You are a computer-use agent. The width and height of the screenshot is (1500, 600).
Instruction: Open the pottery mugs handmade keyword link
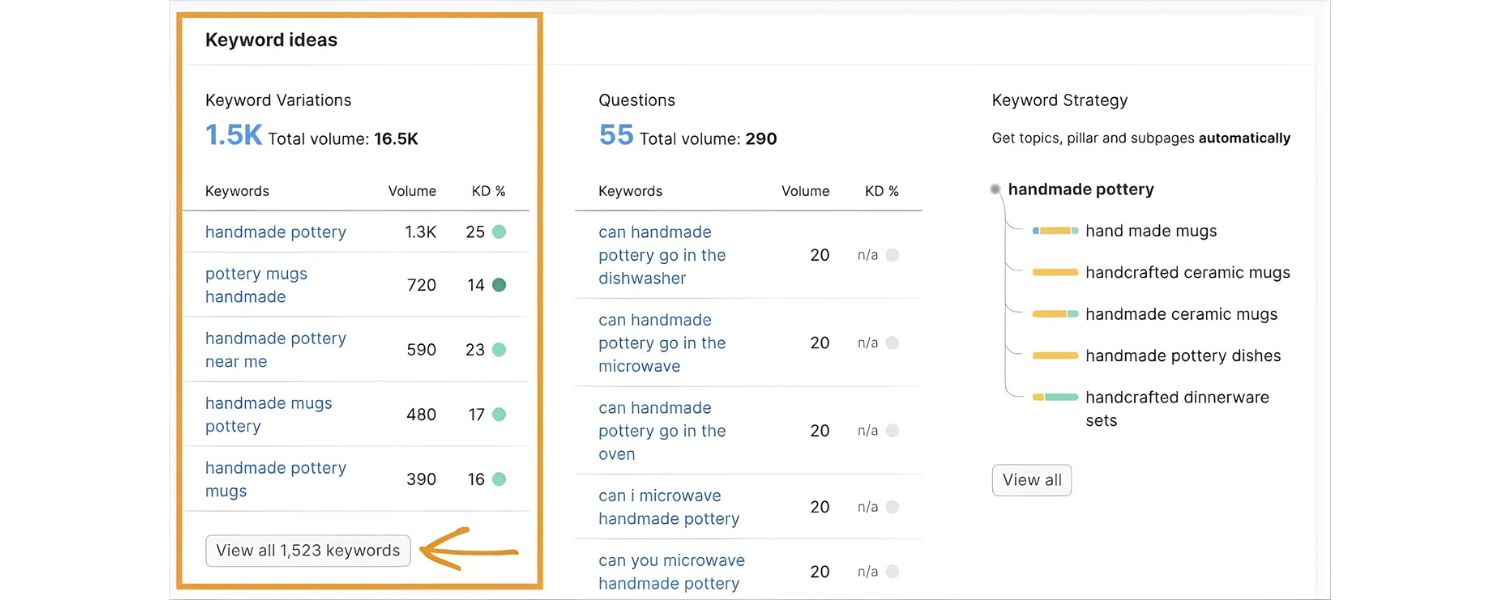point(256,285)
